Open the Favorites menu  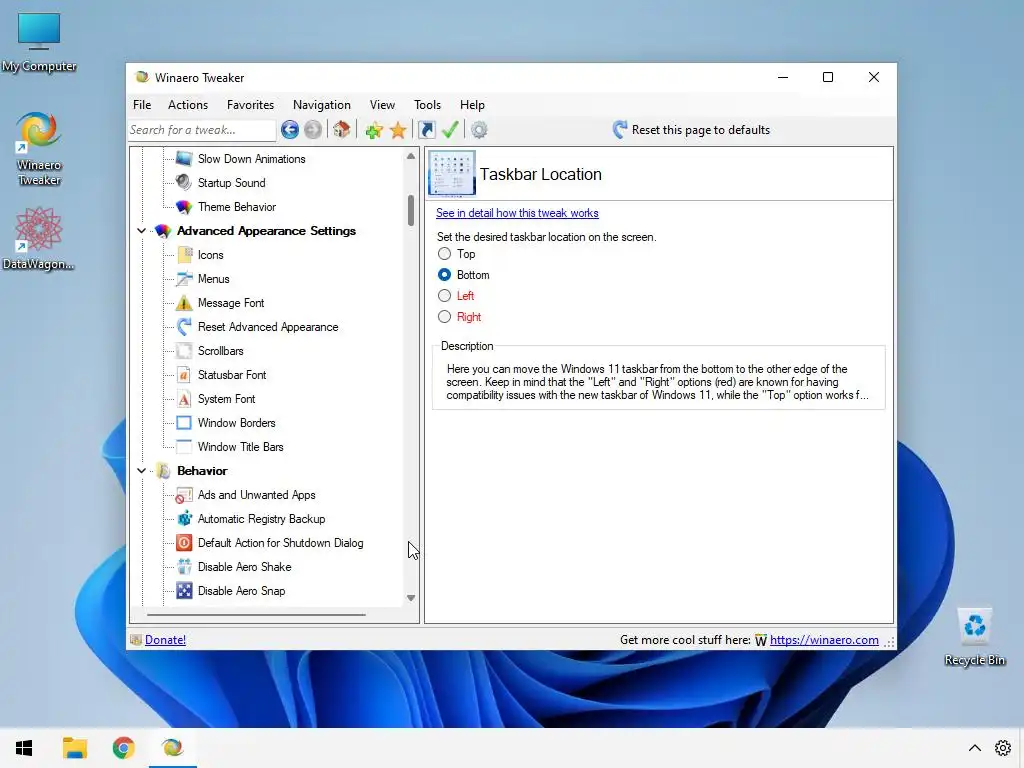(250, 104)
